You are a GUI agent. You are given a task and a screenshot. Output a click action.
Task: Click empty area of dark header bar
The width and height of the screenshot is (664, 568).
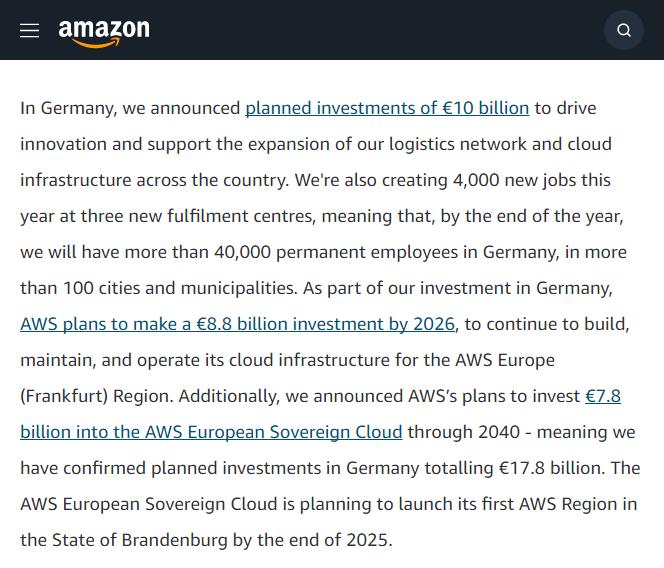373,30
